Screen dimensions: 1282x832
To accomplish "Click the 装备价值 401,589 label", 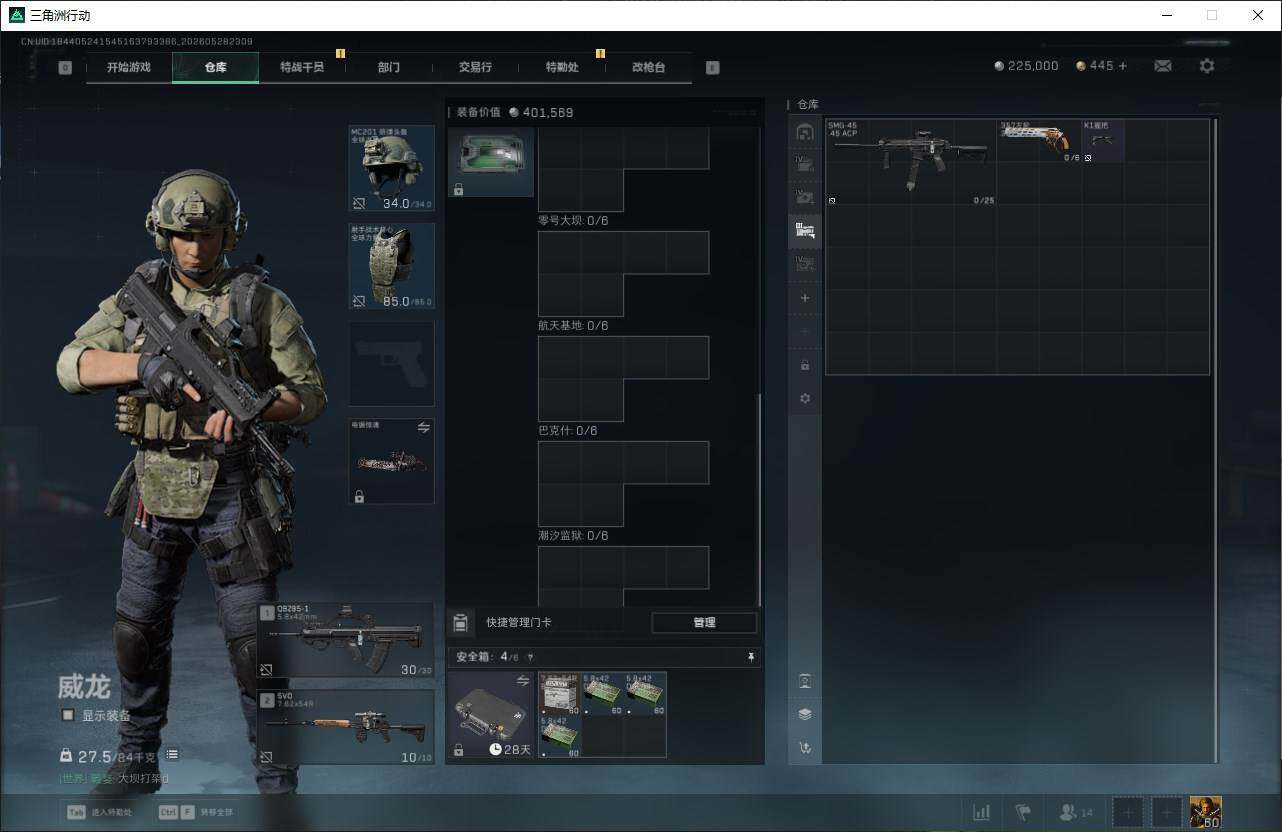I will (515, 113).
